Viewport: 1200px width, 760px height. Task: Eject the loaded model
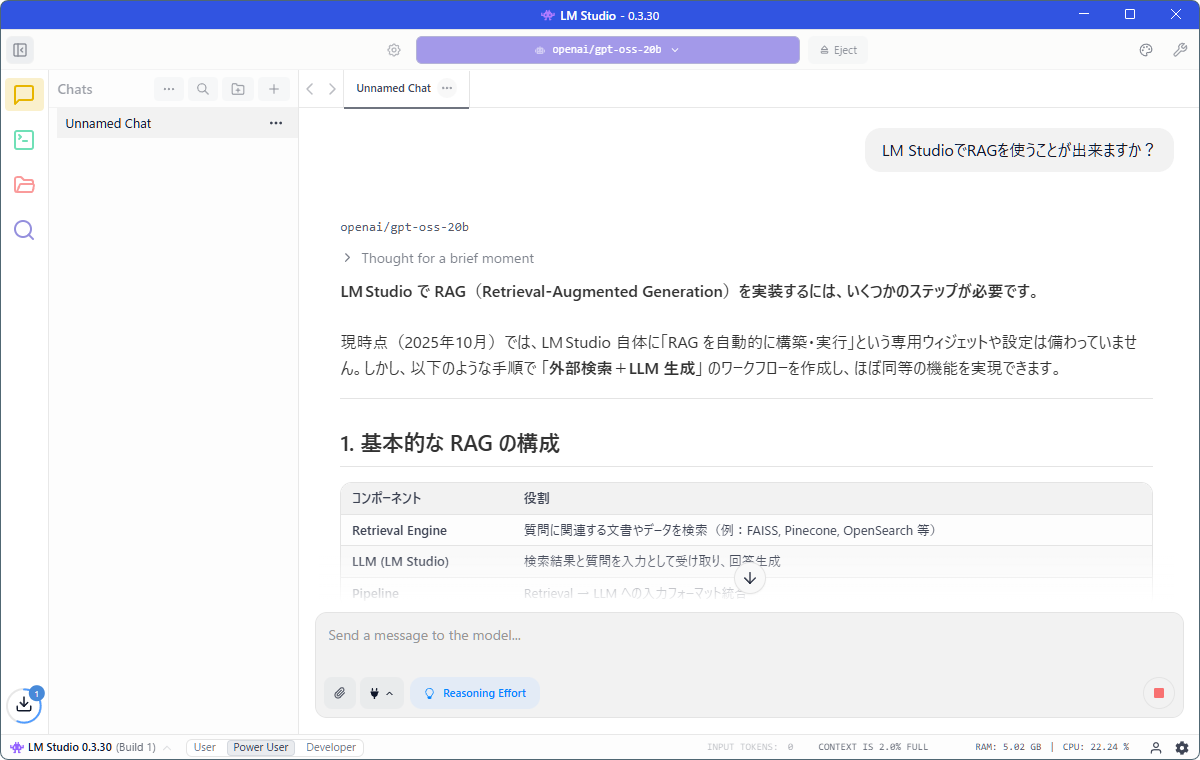tap(838, 50)
